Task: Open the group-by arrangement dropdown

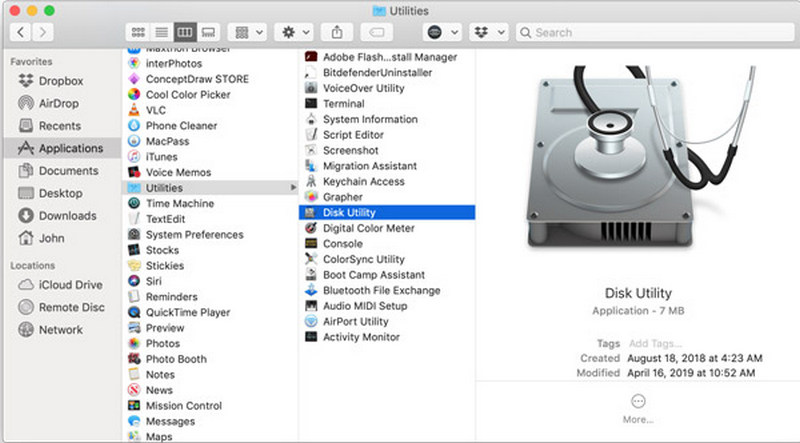Action: tap(246, 32)
